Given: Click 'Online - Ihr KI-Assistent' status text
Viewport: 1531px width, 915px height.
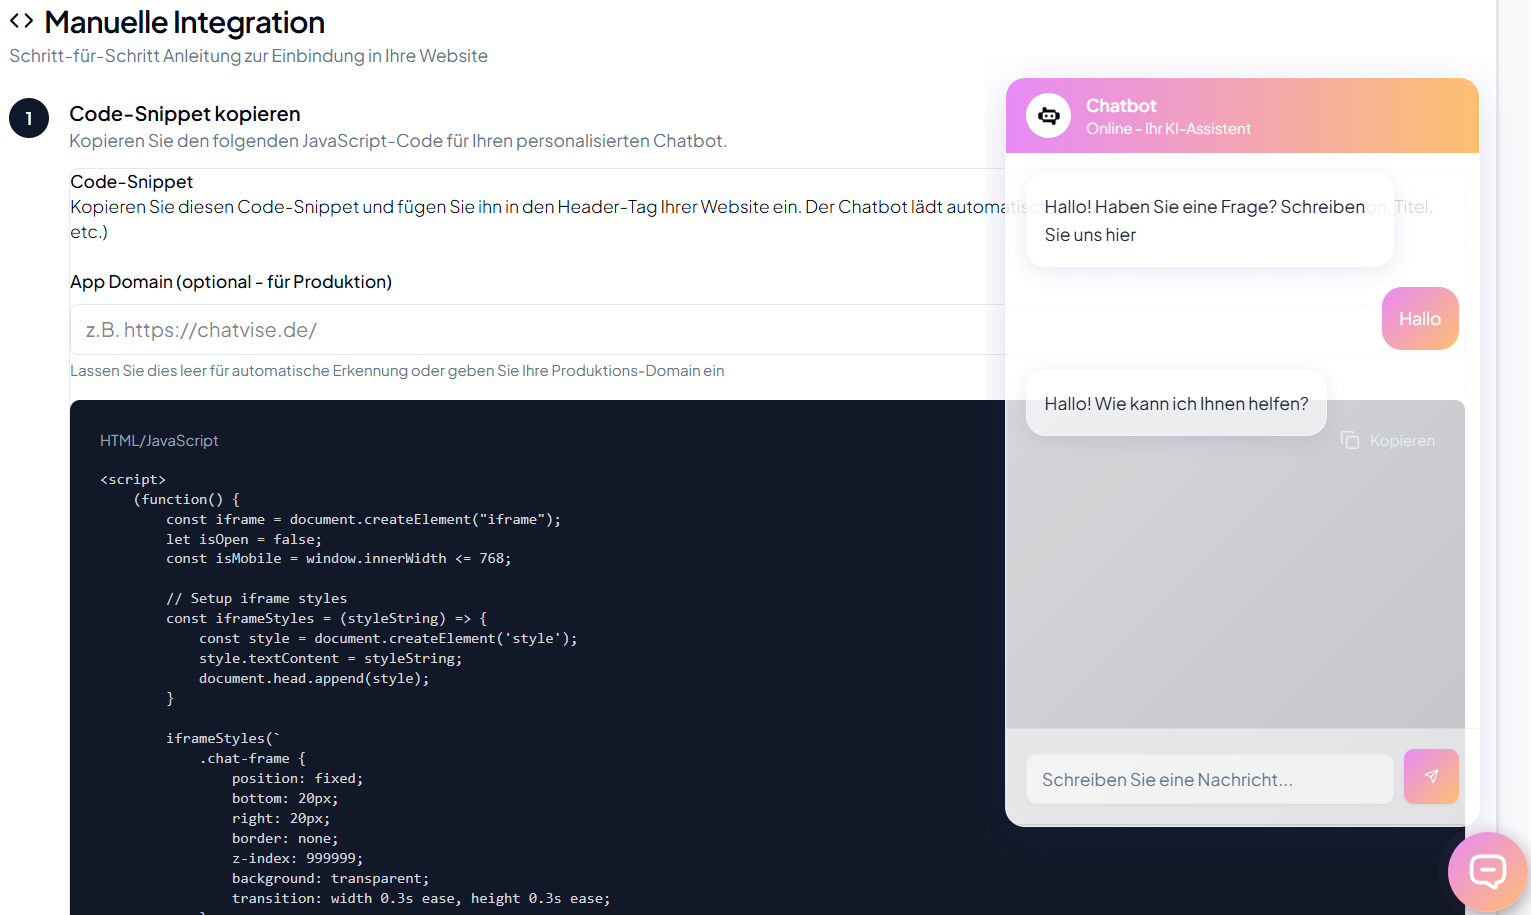Looking at the screenshot, I should [x=1168, y=129].
